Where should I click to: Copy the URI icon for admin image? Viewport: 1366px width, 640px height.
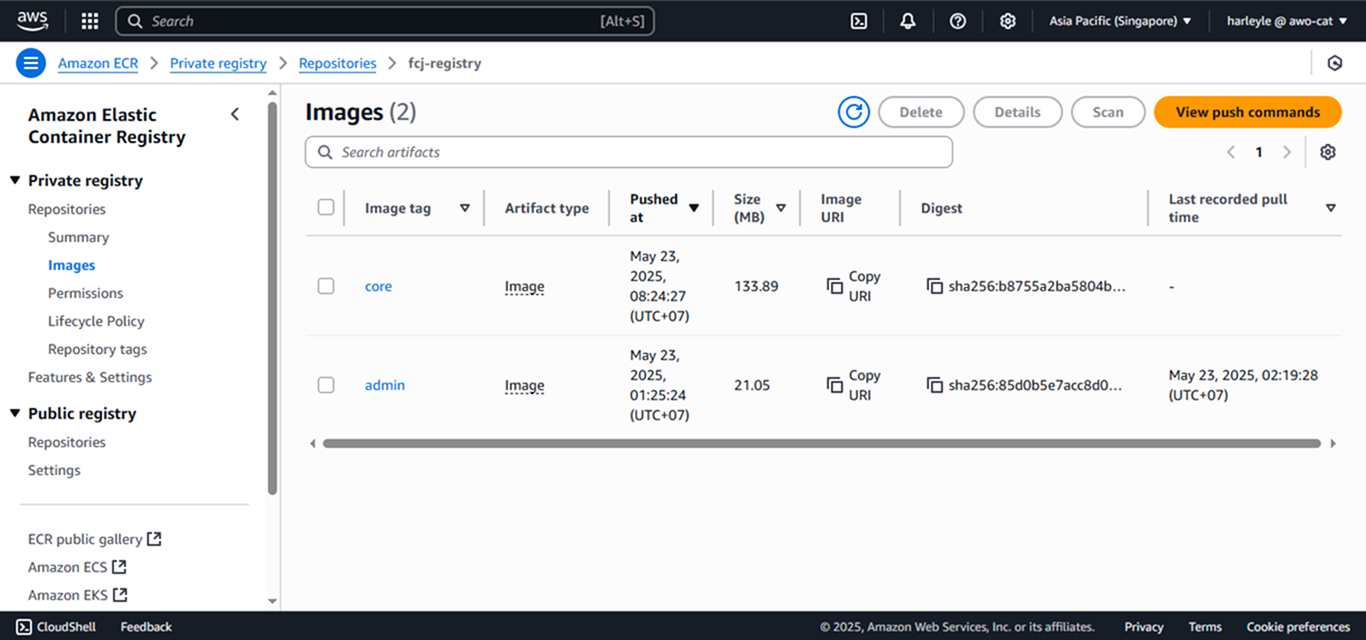point(835,385)
